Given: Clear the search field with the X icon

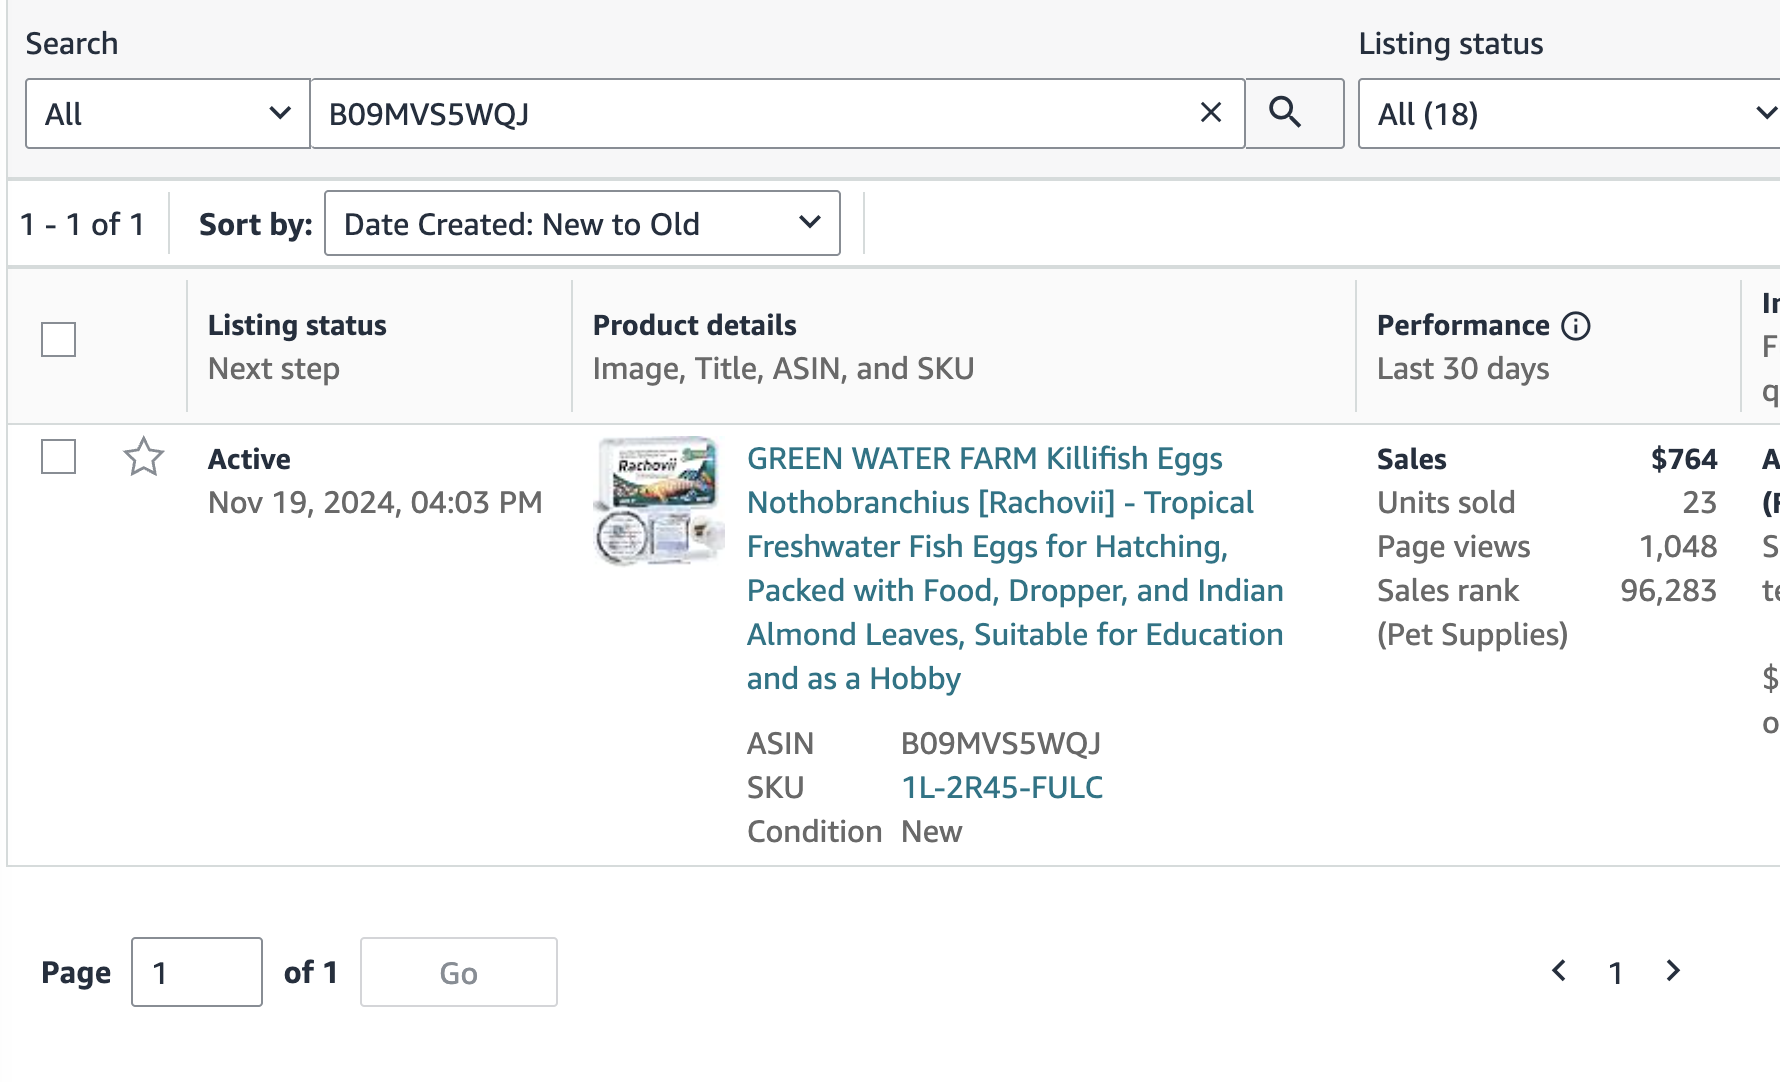Looking at the screenshot, I should click(x=1210, y=113).
